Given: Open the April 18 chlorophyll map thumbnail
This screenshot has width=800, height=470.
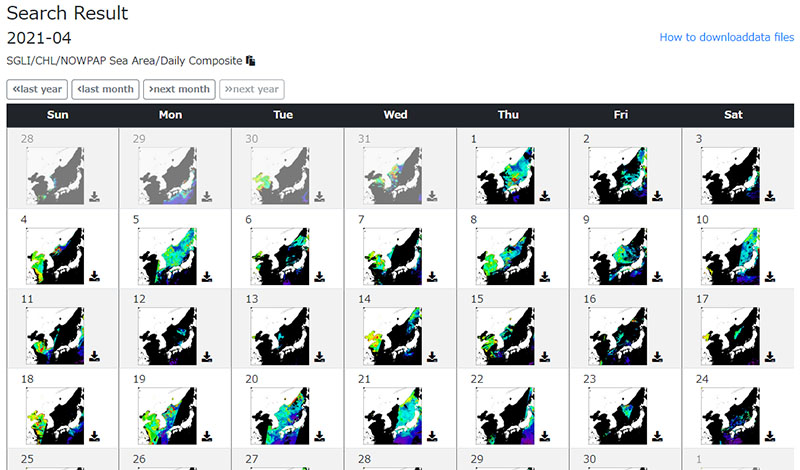Looking at the screenshot, I should [x=55, y=415].
